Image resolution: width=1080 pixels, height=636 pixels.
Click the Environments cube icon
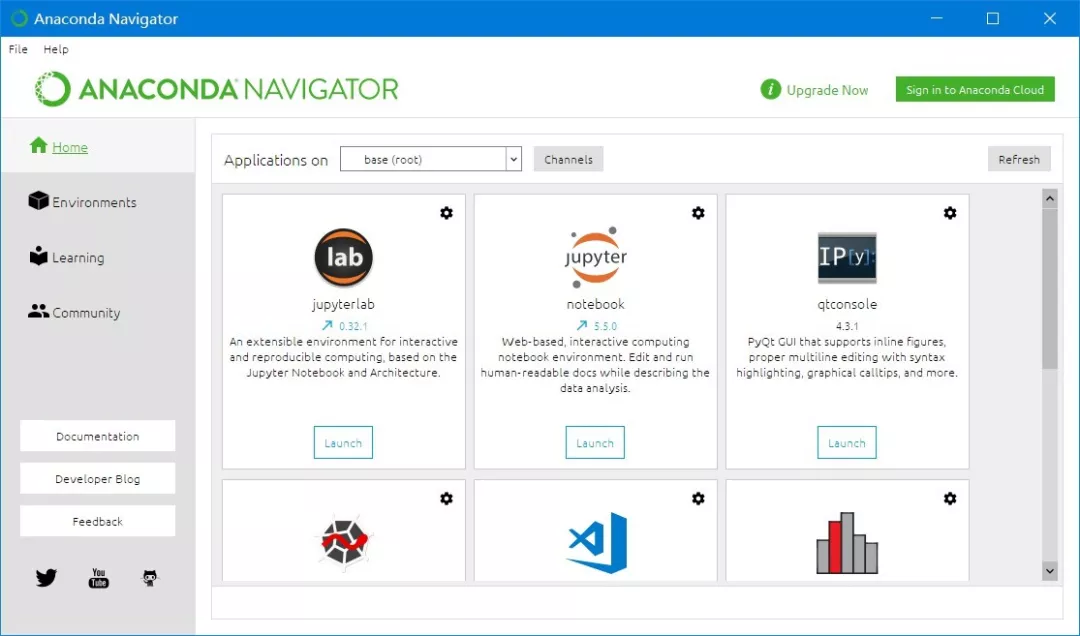pyautogui.click(x=39, y=201)
